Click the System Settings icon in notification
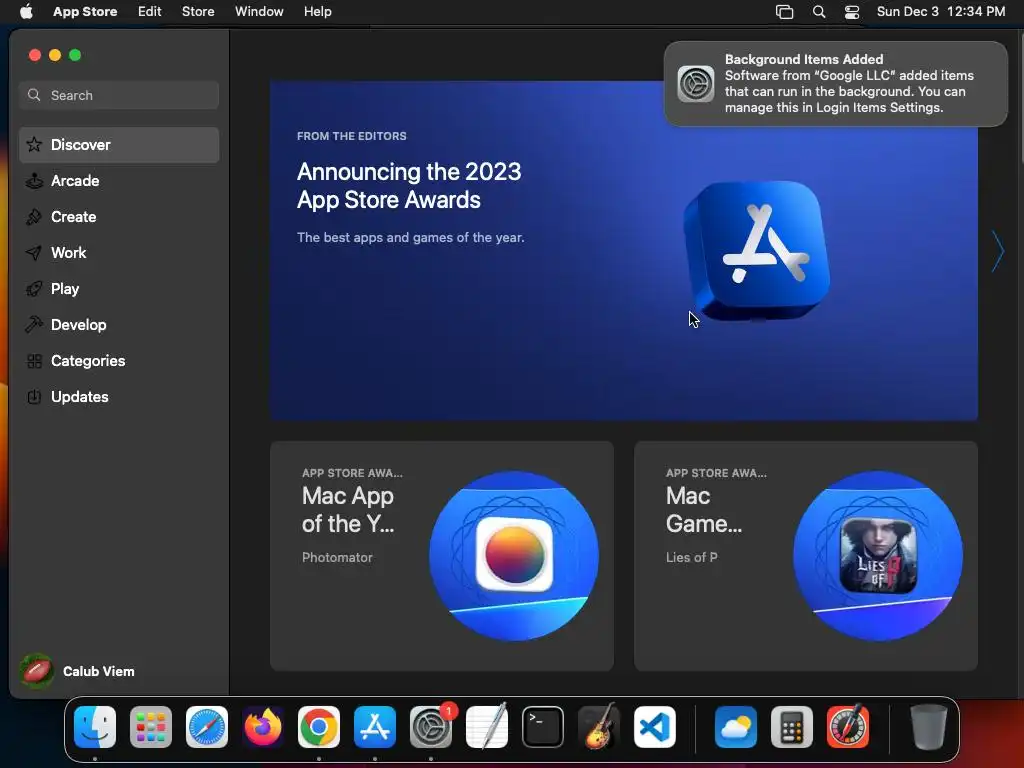Screen dimensions: 1024x768 coord(696,84)
